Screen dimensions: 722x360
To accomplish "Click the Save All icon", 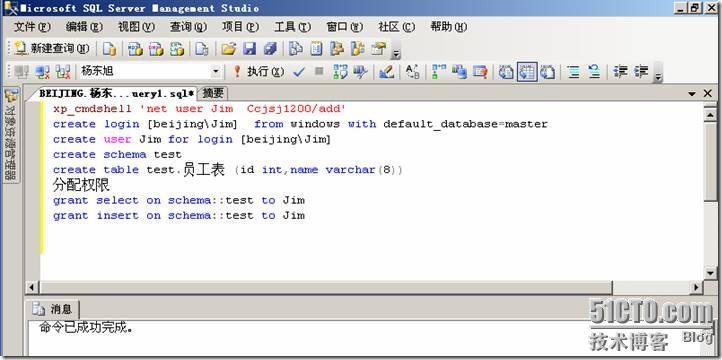I will point(270,48).
